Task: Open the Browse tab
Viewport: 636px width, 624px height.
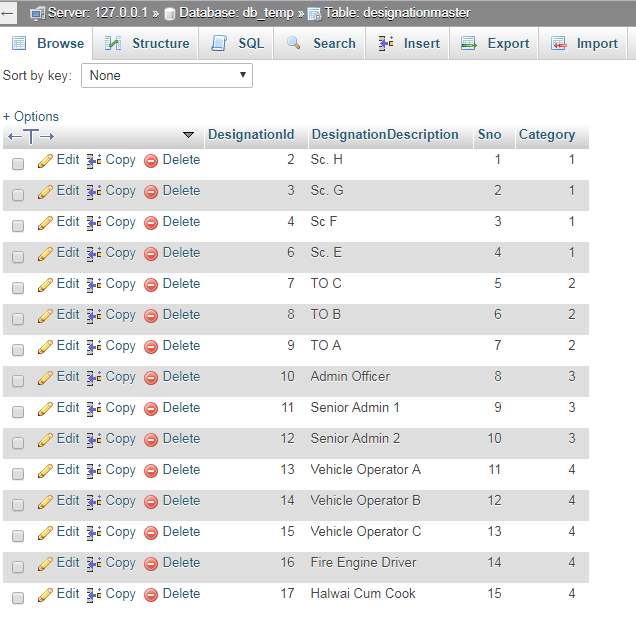Action: coord(47,43)
